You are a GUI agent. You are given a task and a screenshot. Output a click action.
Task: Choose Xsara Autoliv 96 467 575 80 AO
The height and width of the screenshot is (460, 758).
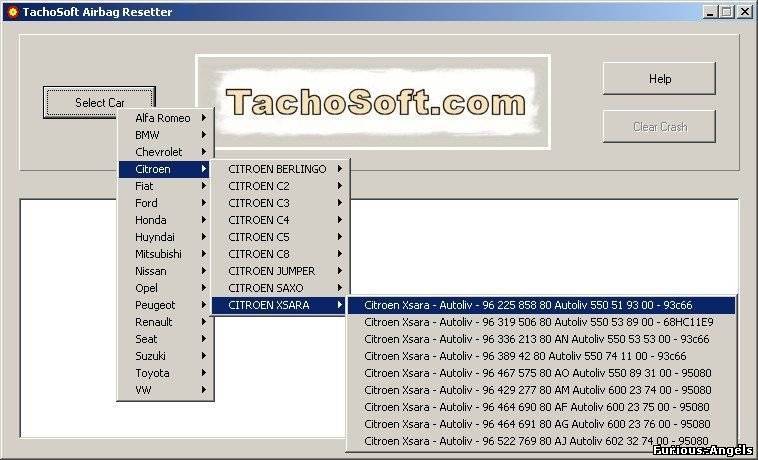[542, 373]
